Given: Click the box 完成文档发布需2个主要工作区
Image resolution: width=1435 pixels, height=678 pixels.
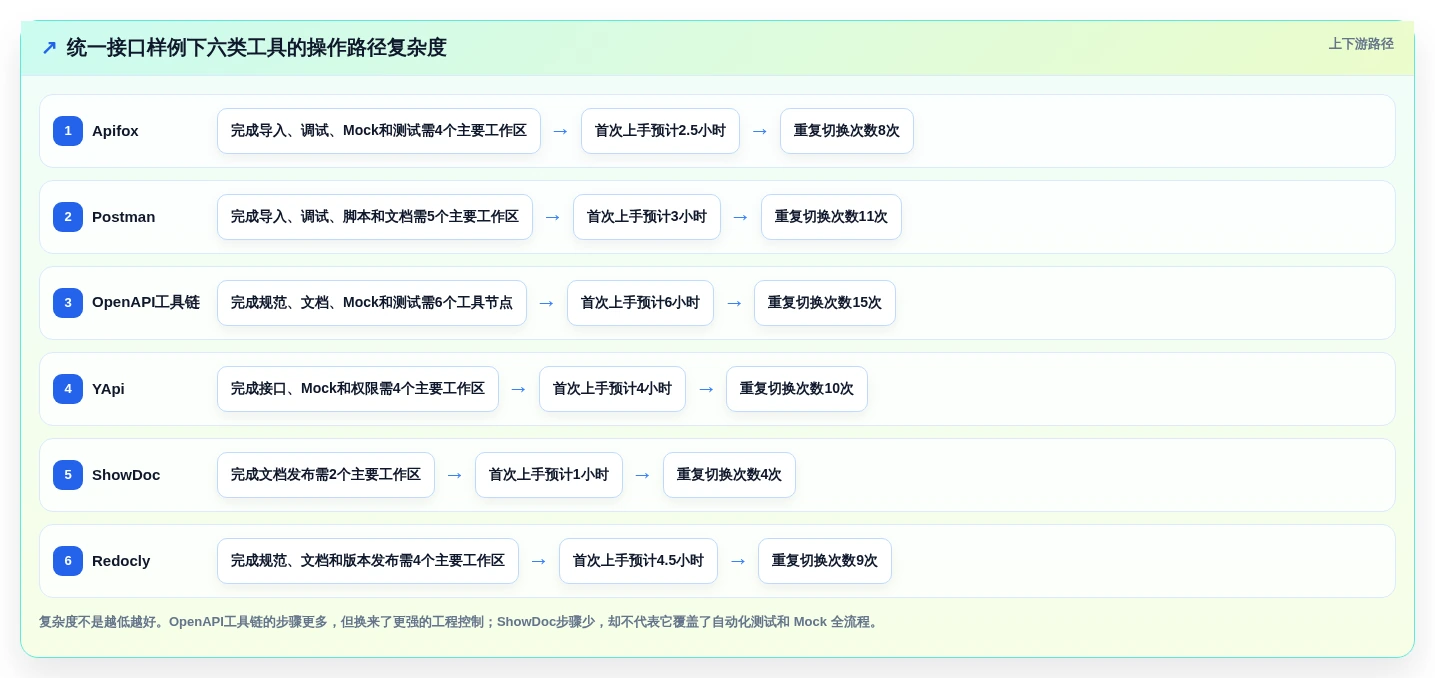Looking at the screenshot, I should 326,475.
